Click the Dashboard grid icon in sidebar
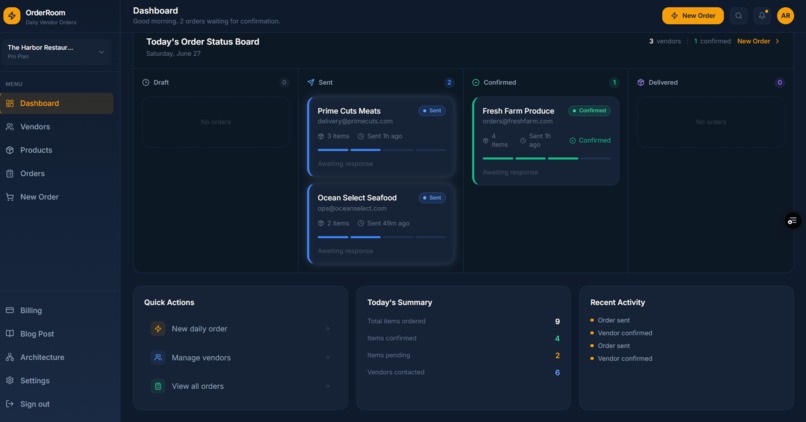The image size is (806, 422). point(10,103)
